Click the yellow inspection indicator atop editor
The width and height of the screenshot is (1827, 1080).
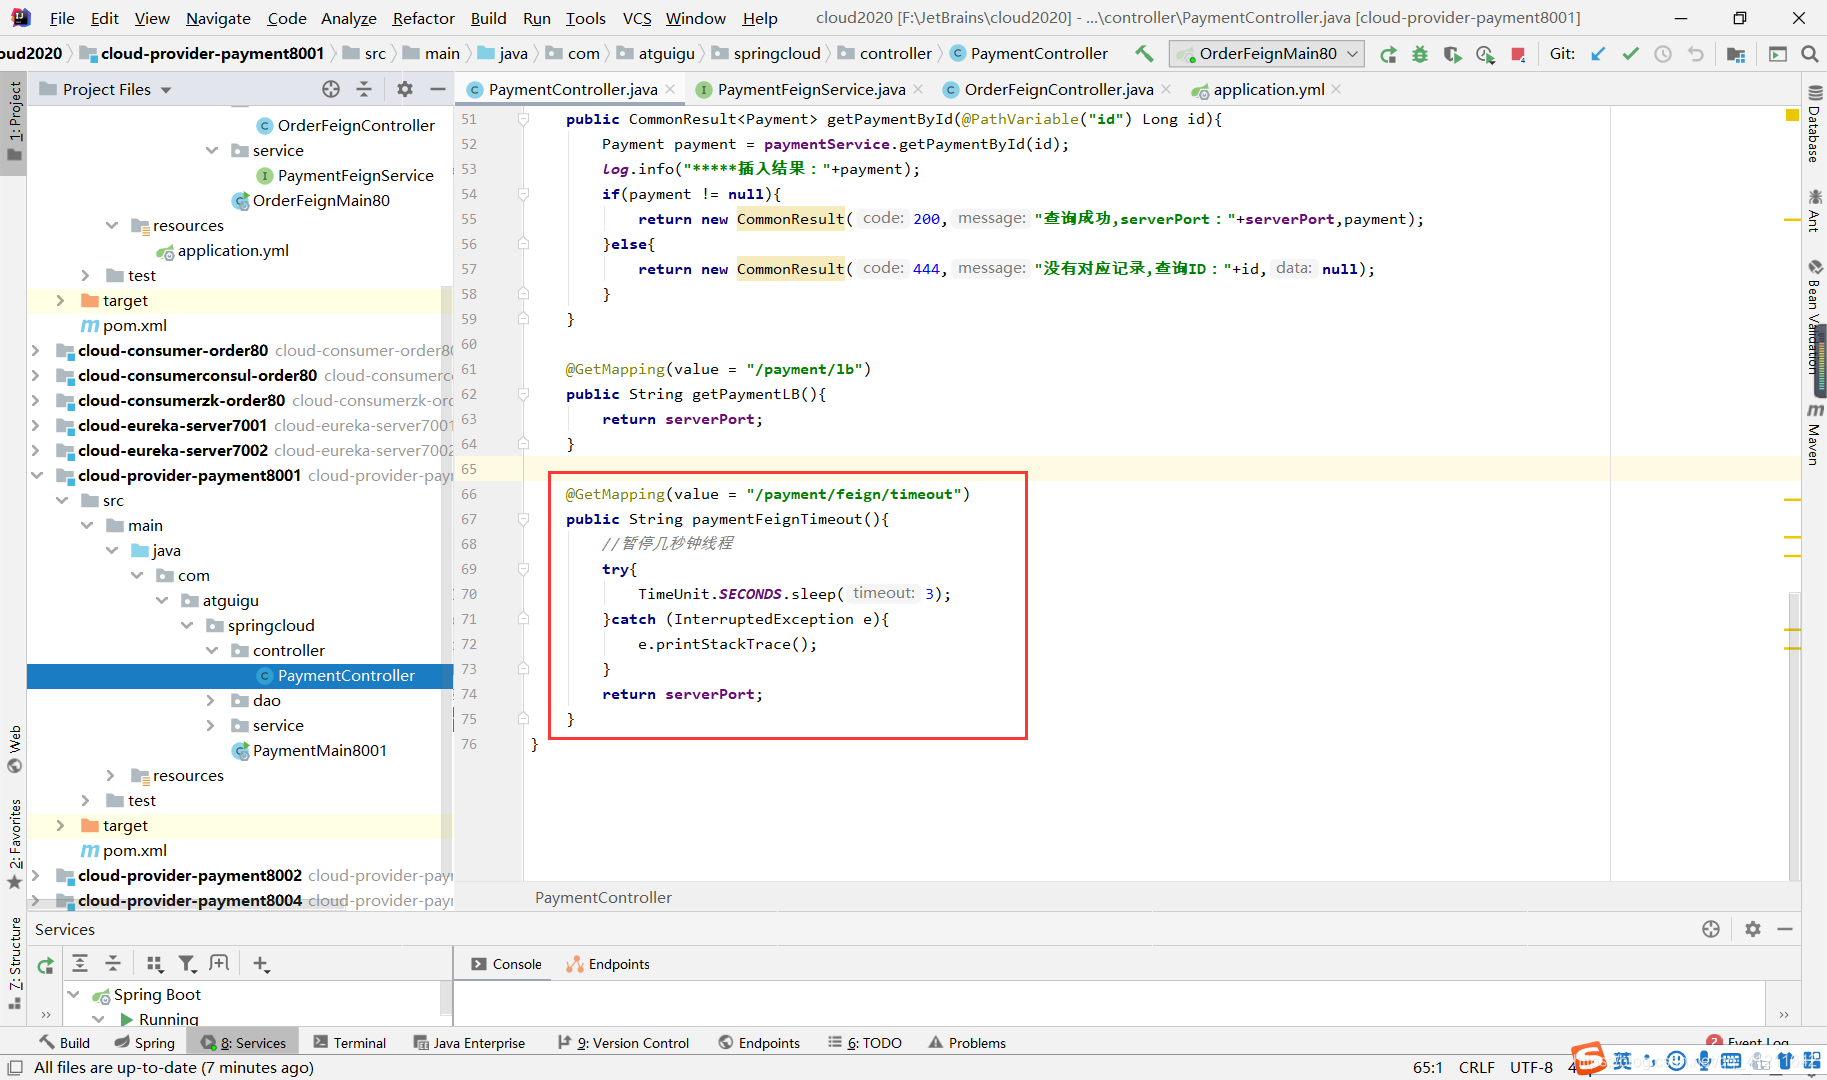(x=1792, y=116)
